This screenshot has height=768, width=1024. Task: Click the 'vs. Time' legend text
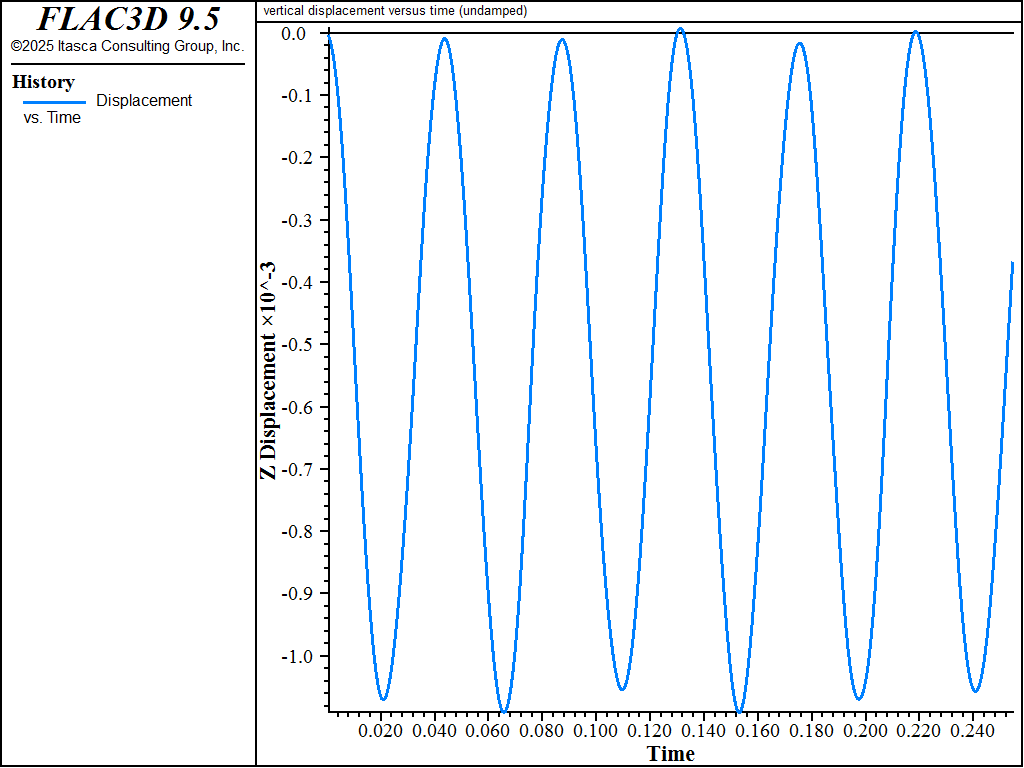[x=52, y=118]
